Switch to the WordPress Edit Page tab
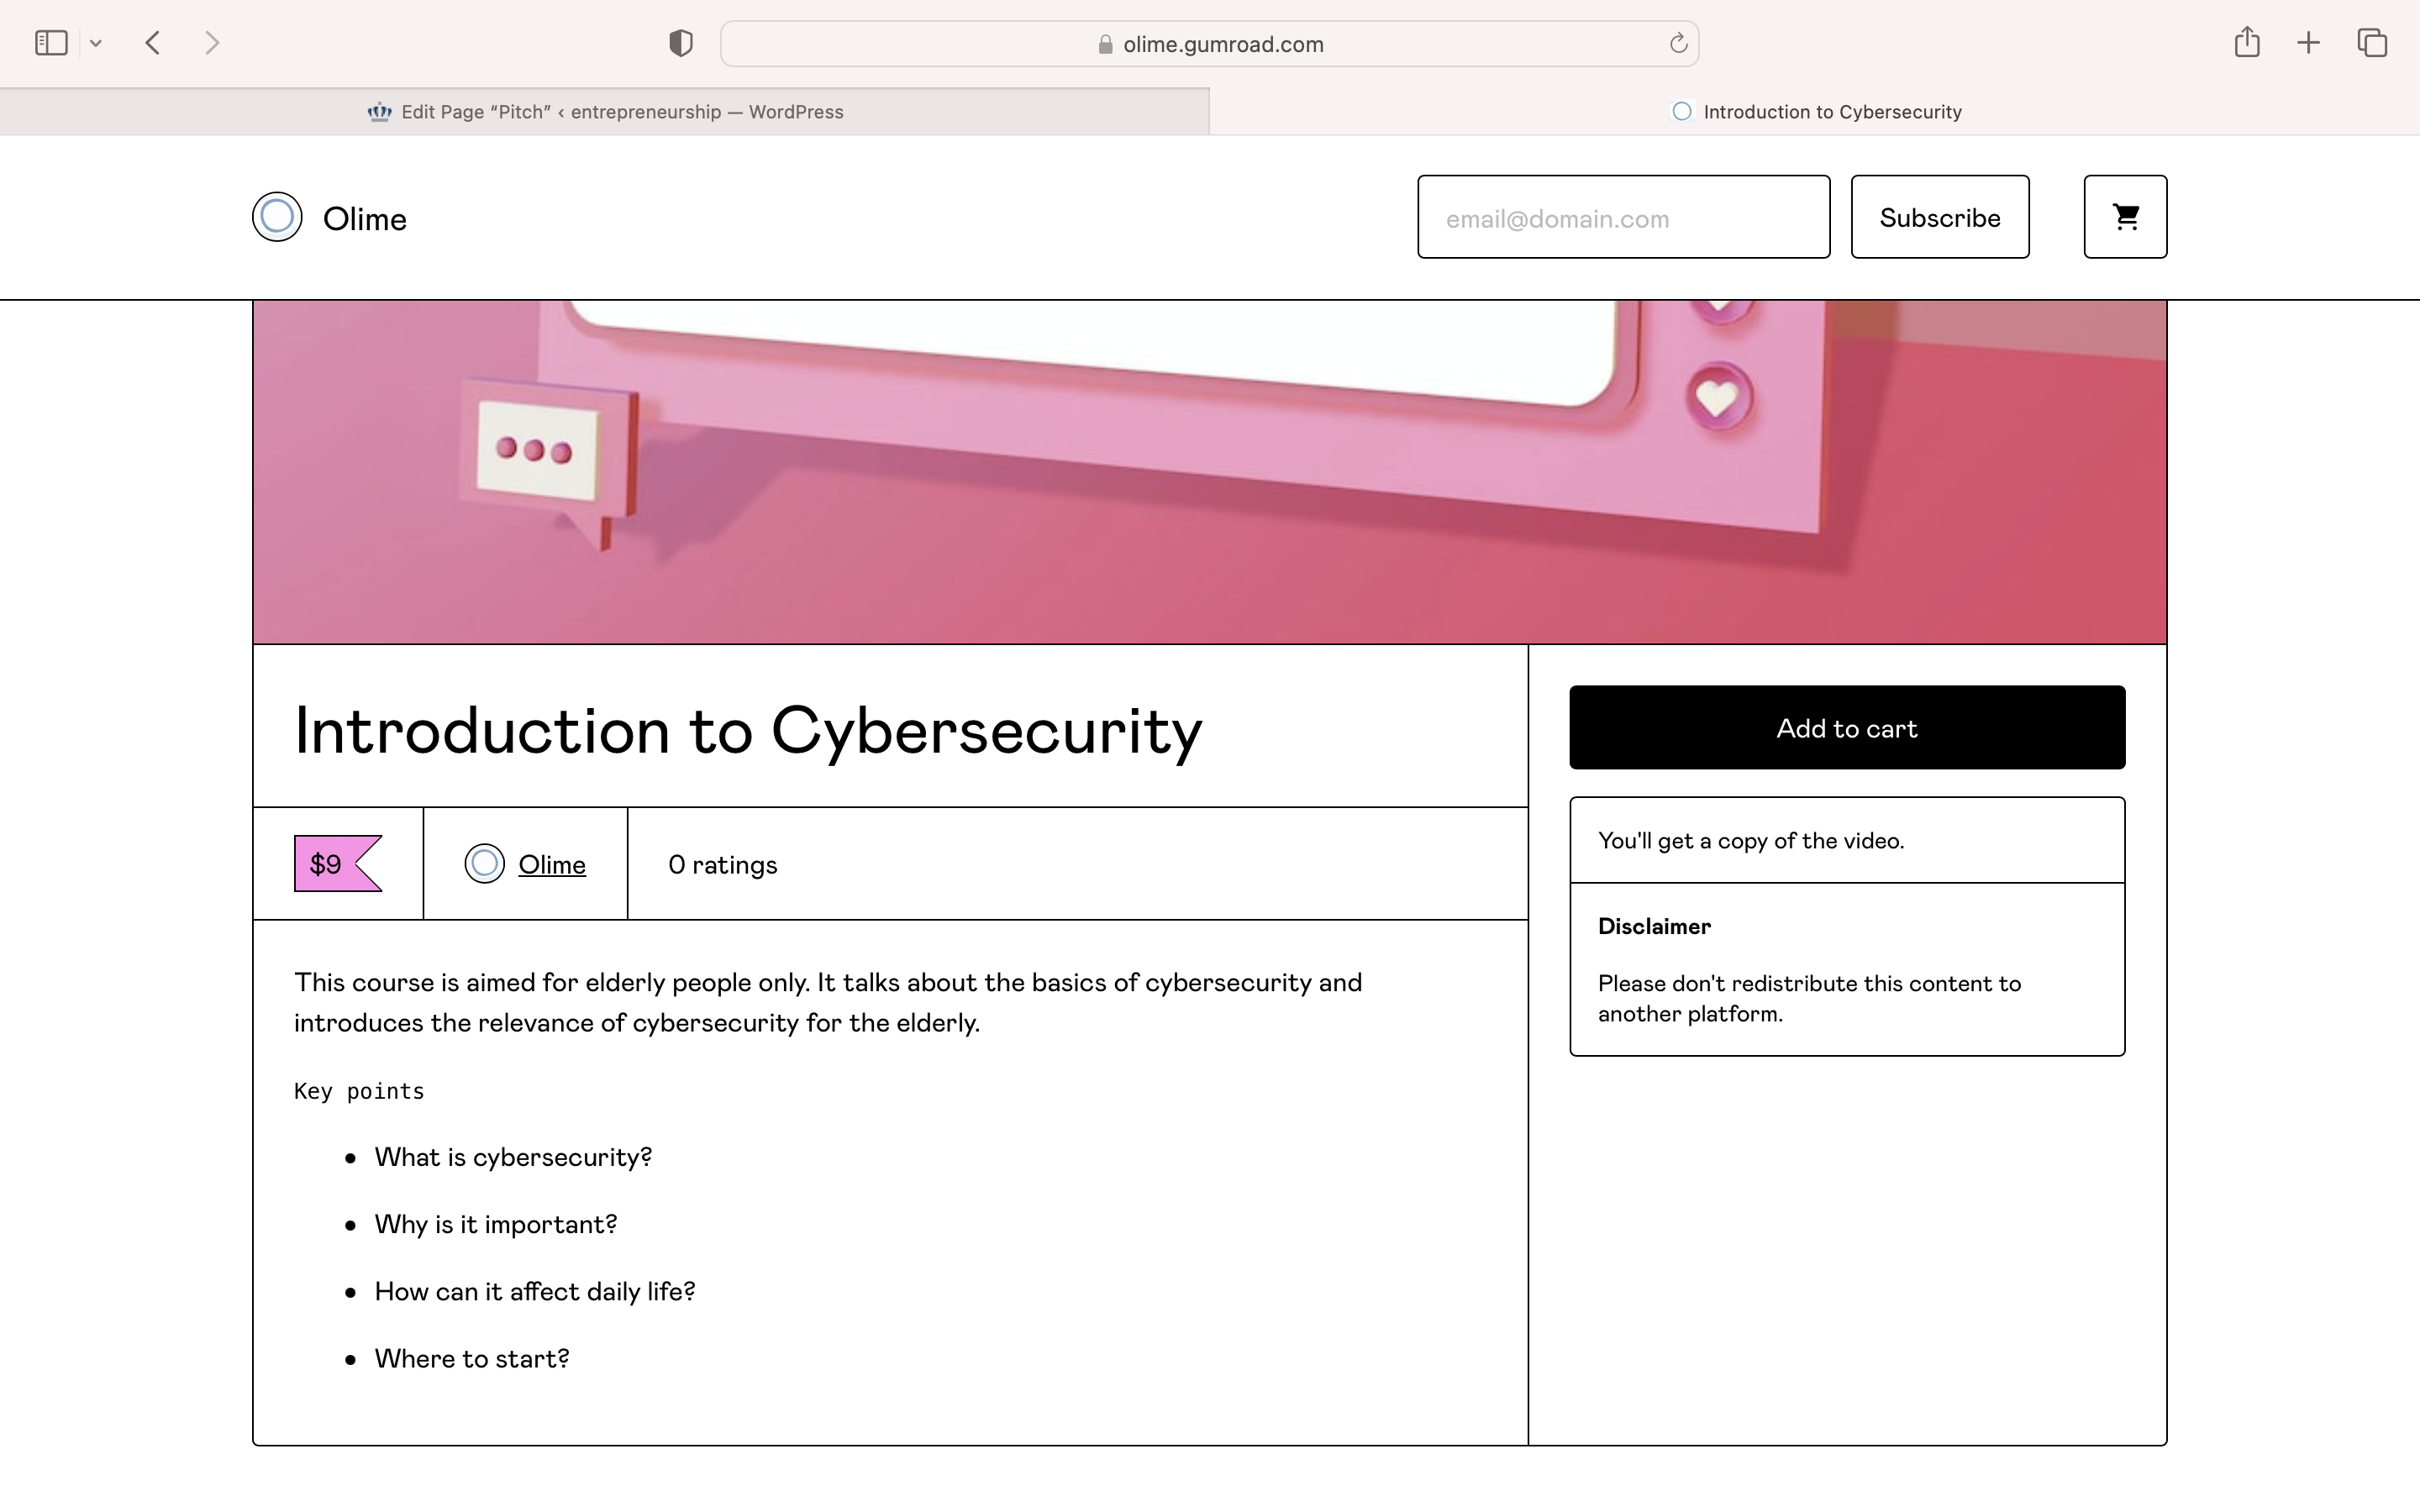Image resolution: width=2420 pixels, height=1512 pixels. pyautogui.click(x=605, y=112)
